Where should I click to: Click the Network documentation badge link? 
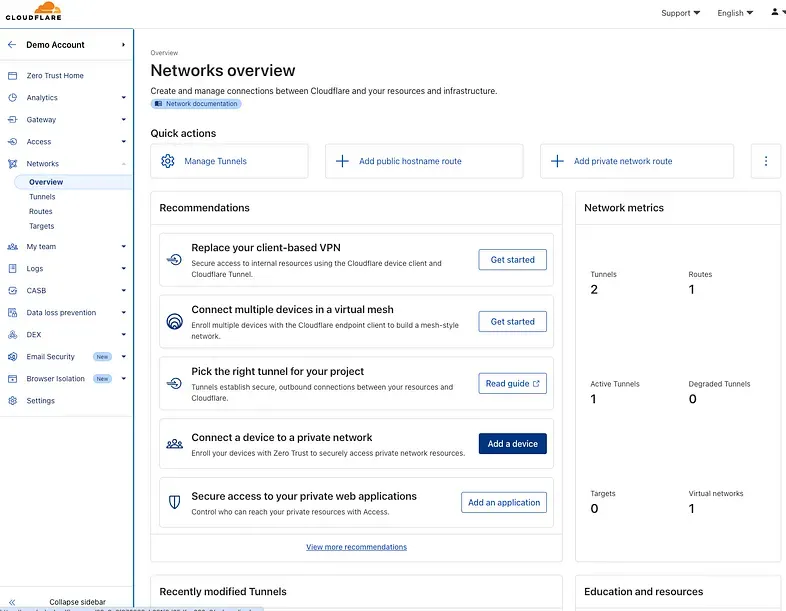click(x=196, y=104)
